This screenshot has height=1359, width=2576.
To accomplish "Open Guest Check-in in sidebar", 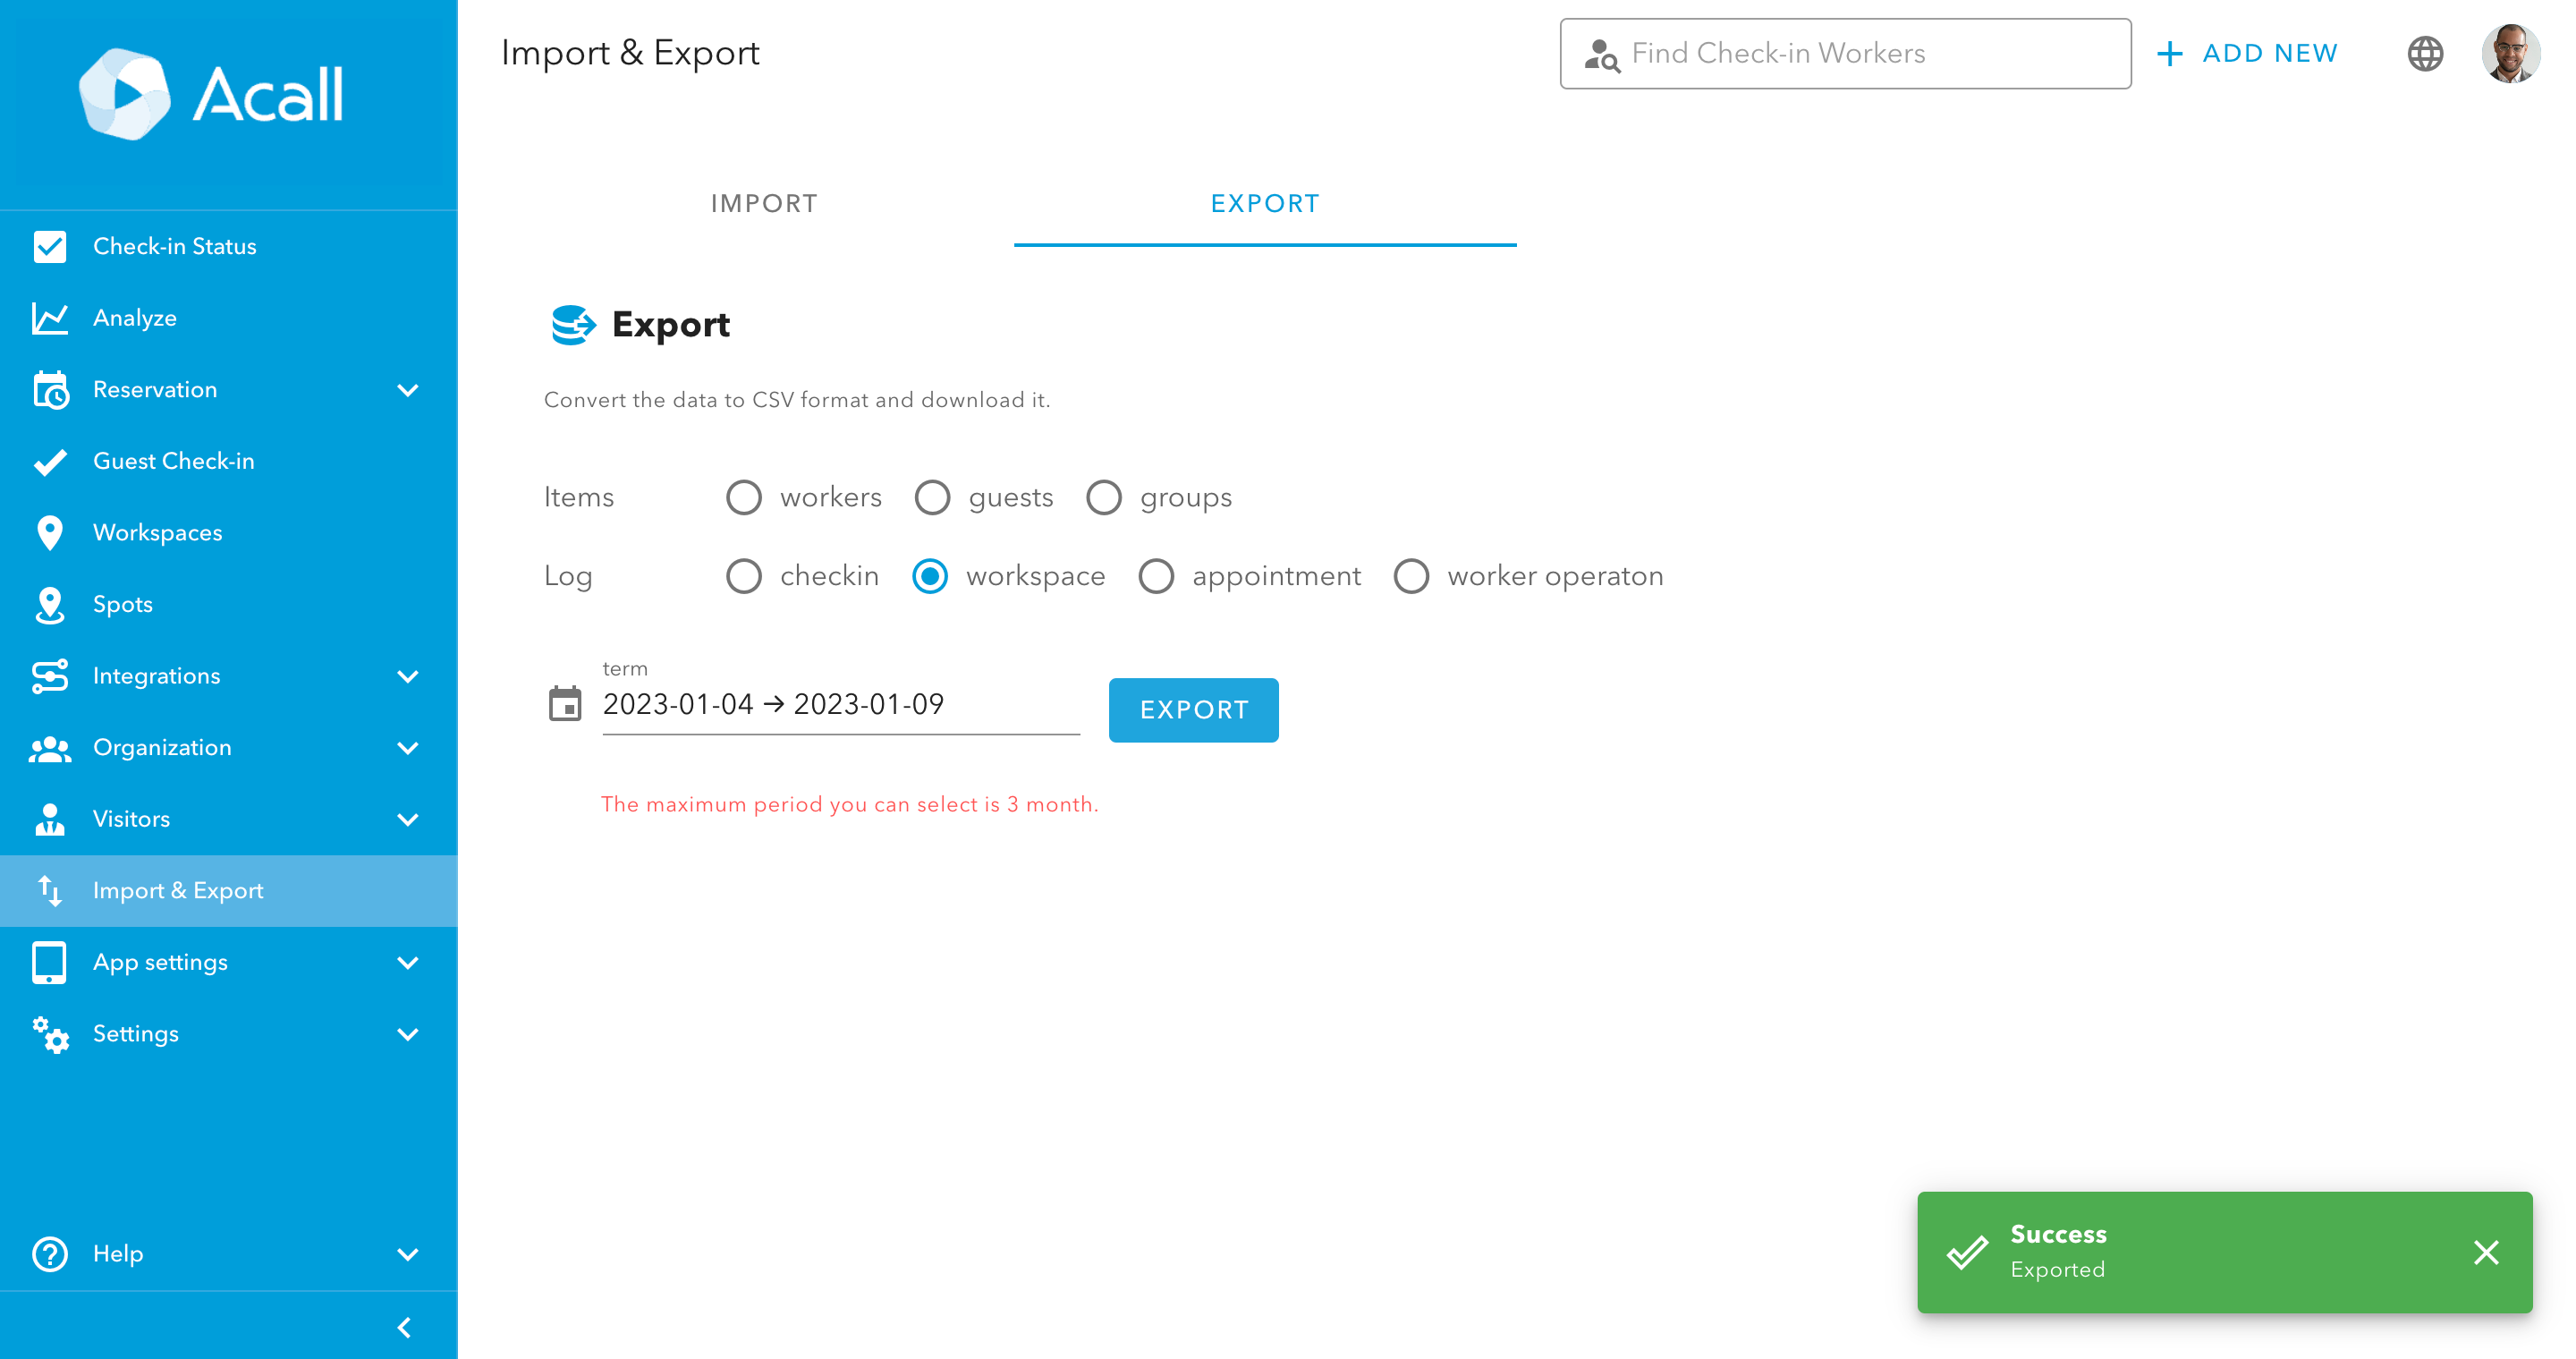I will point(229,461).
